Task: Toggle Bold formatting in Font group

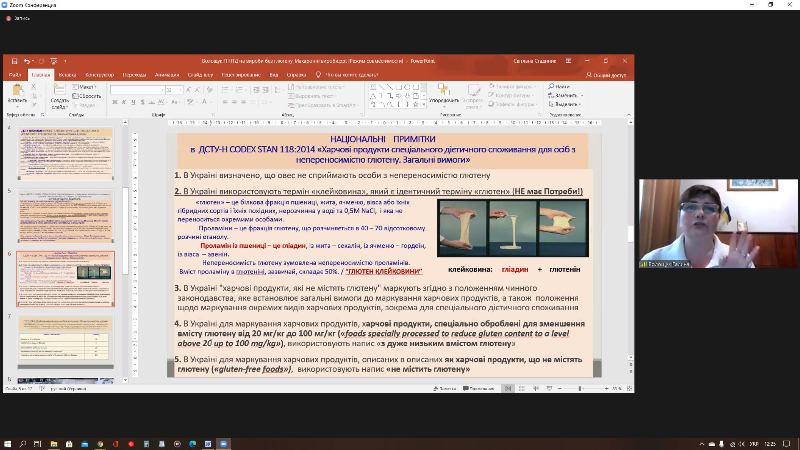Action: coord(113,104)
